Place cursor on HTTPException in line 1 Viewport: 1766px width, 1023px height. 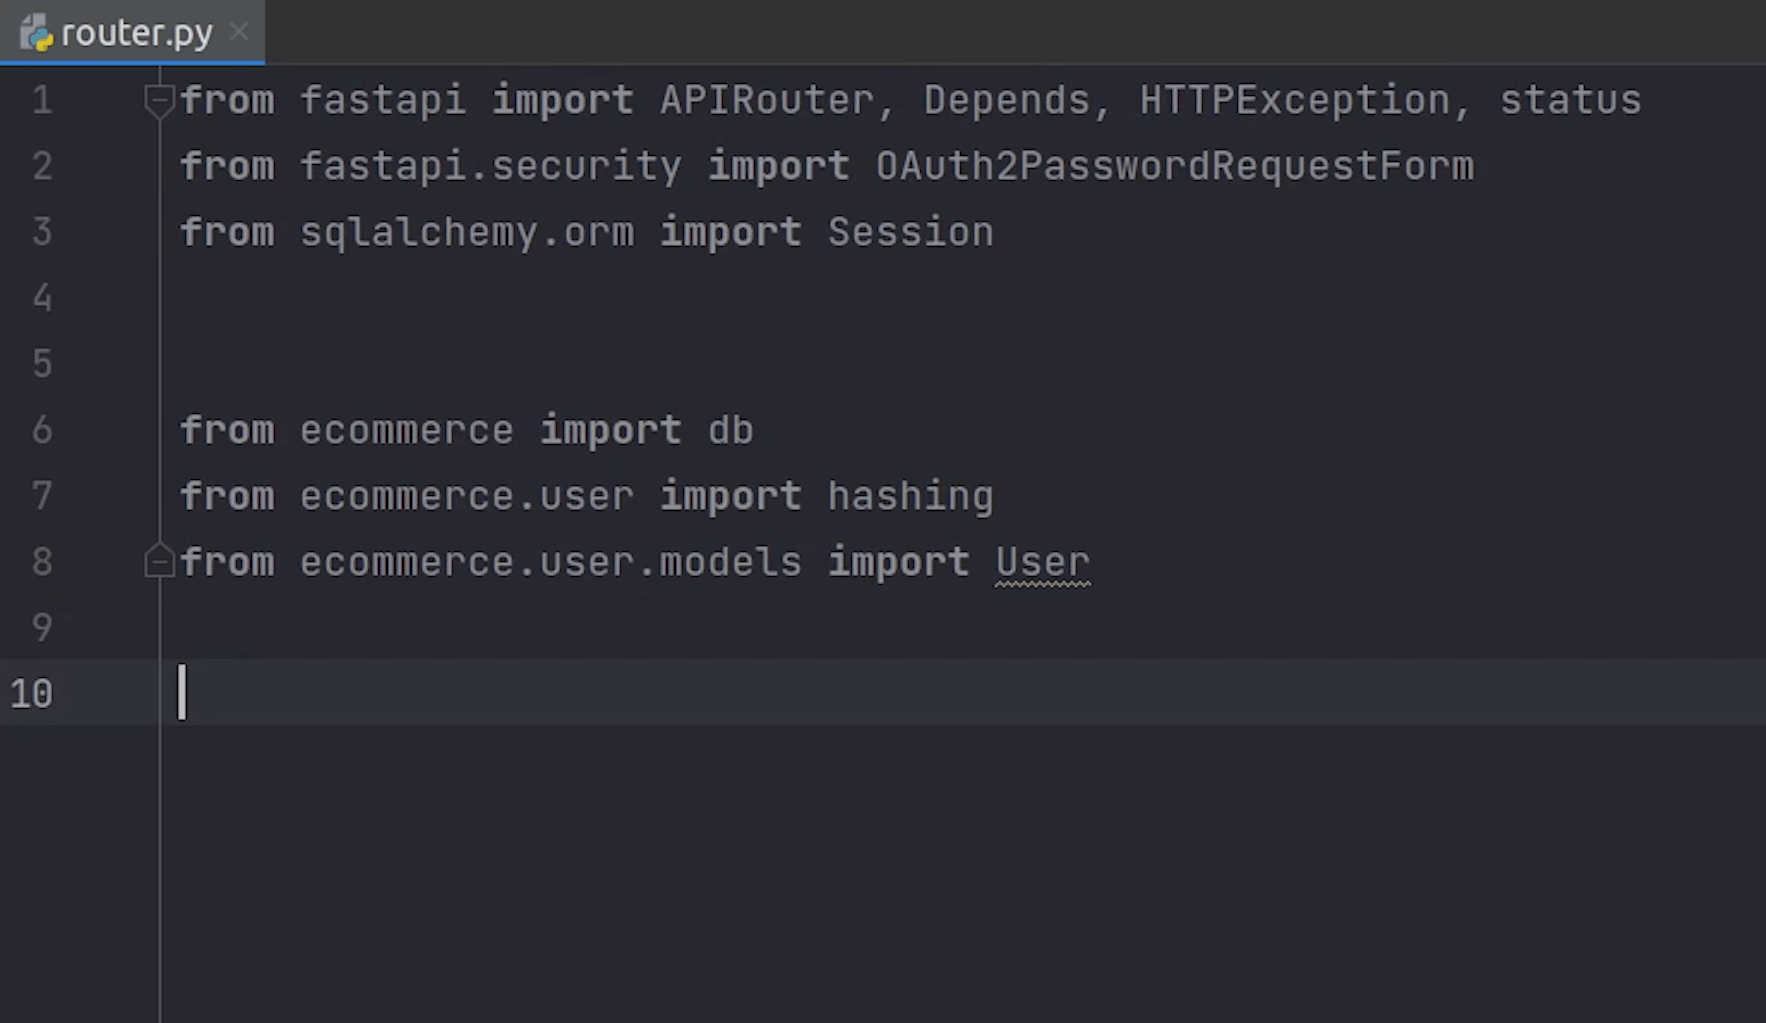[x=1294, y=100]
